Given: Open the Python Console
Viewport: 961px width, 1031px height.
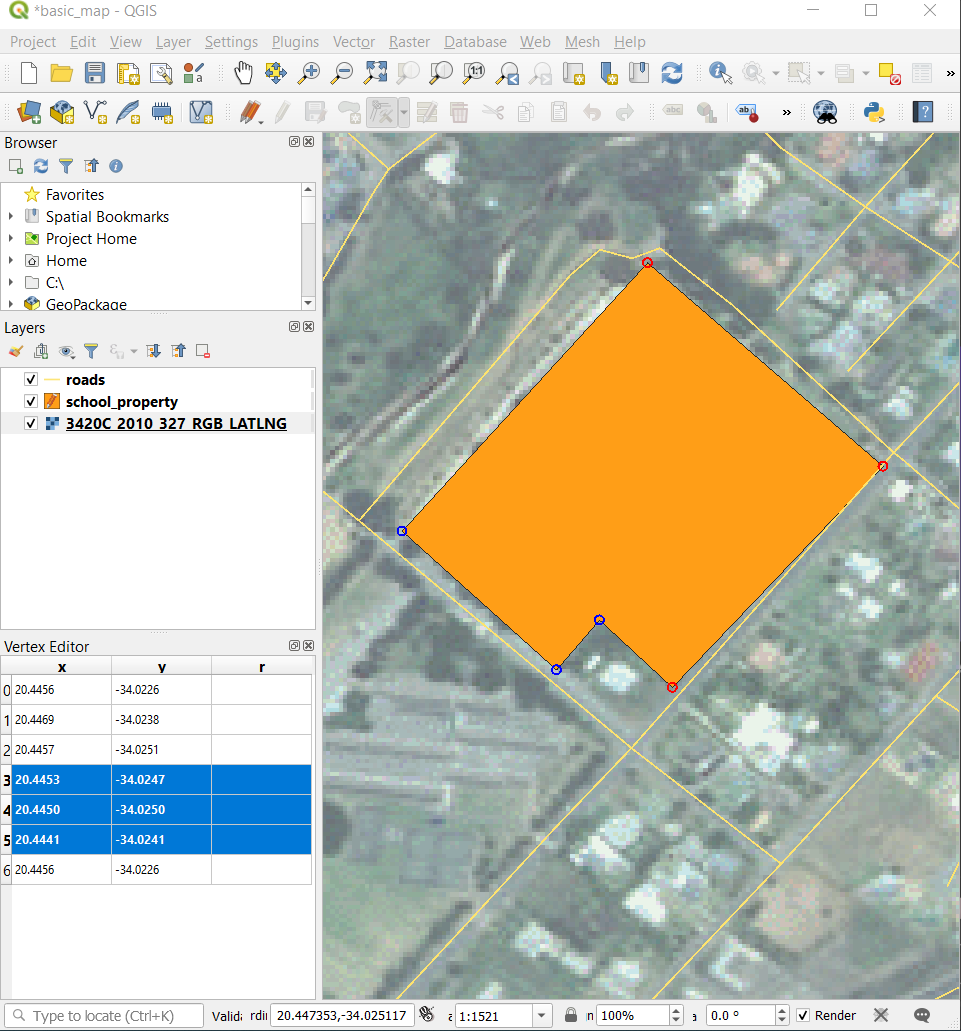Looking at the screenshot, I should (x=875, y=112).
